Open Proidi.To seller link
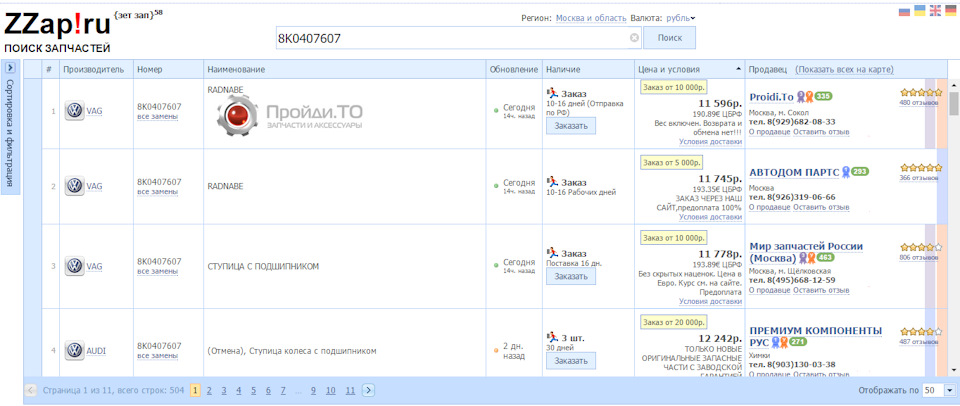The width and height of the screenshot is (960, 406). pyautogui.click(x=771, y=97)
